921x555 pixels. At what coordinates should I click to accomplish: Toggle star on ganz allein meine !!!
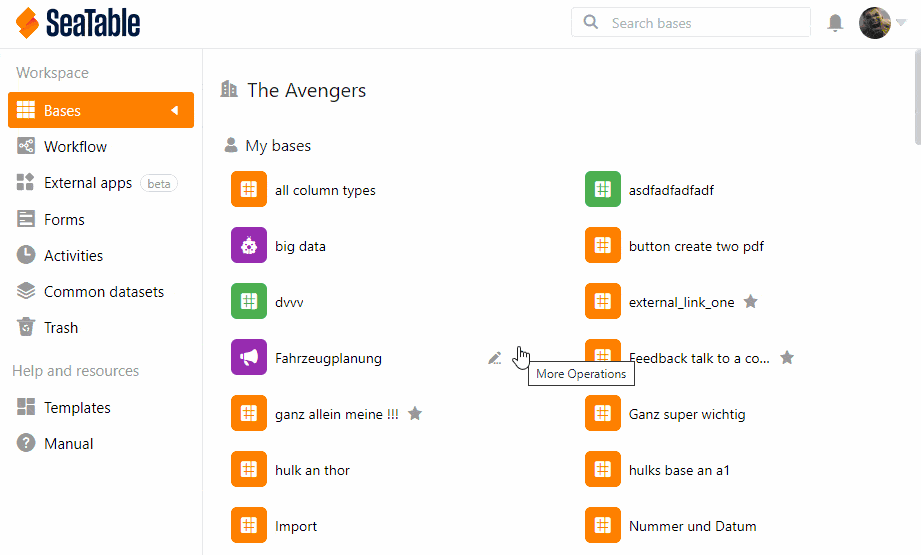415,414
